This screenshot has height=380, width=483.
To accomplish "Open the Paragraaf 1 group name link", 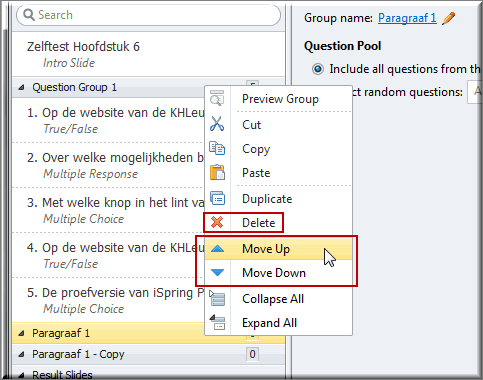I will pyautogui.click(x=407, y=18).
